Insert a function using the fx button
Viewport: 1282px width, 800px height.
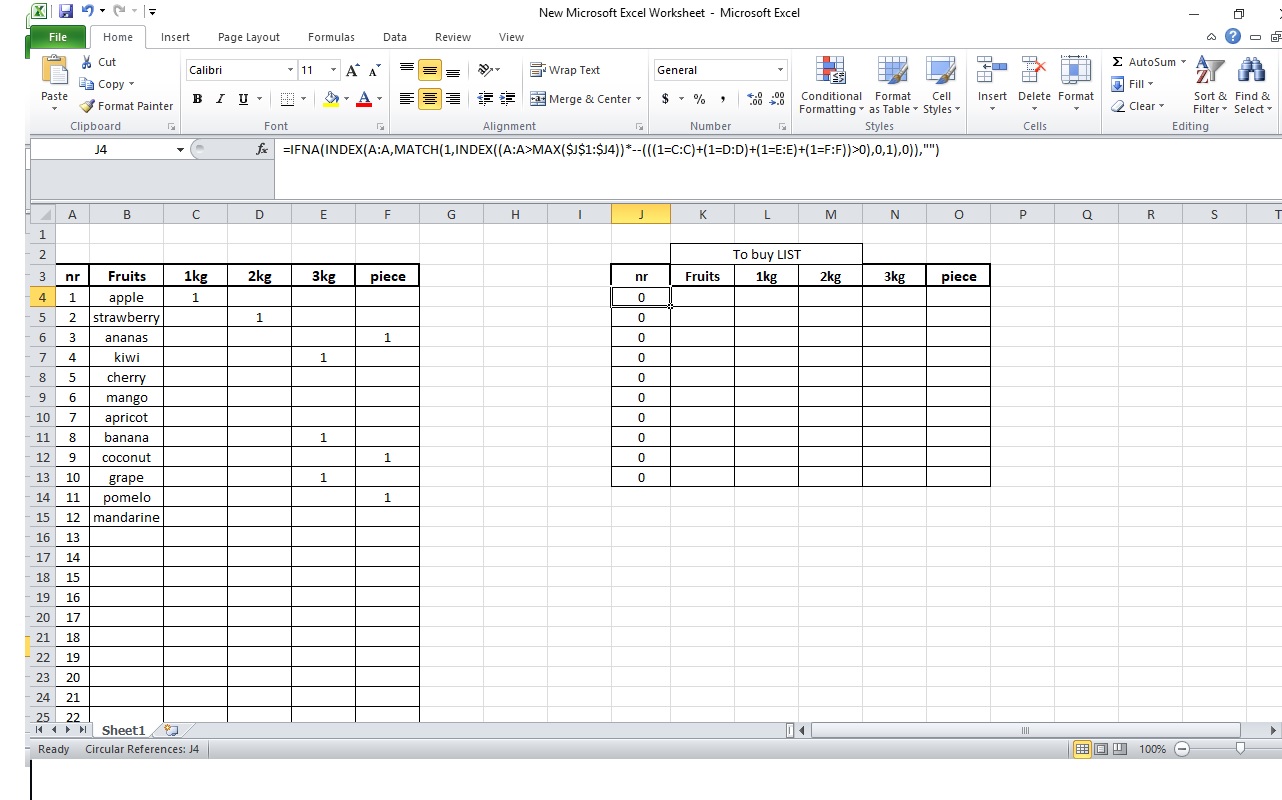pyautogui.click(x=260, y=150)
